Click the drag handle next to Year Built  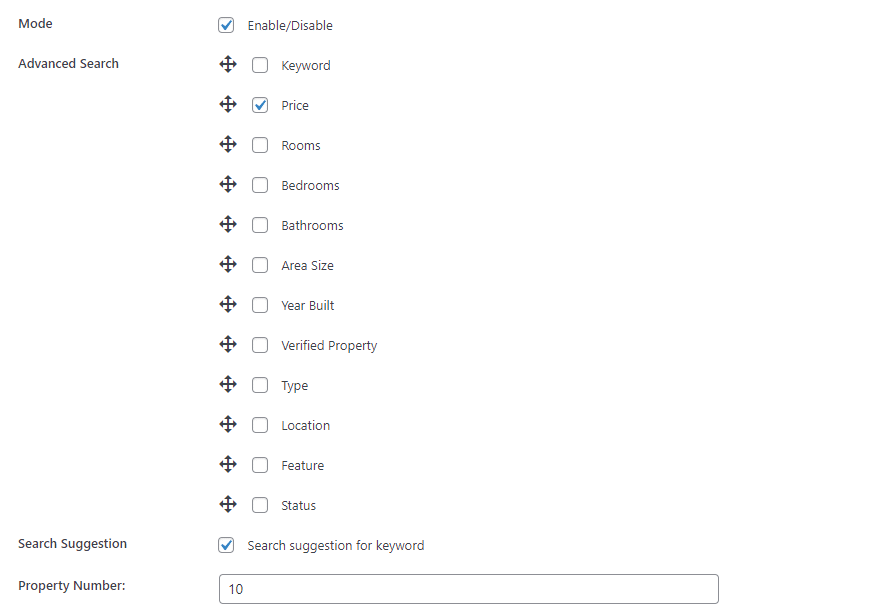[228, 304]
